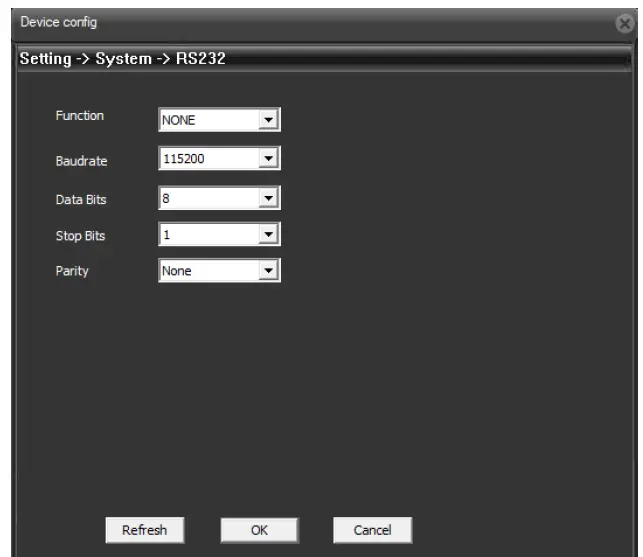Click the Stop Bits label
Image resolution: width=643 pixels, height=557 pixels.
80,236
